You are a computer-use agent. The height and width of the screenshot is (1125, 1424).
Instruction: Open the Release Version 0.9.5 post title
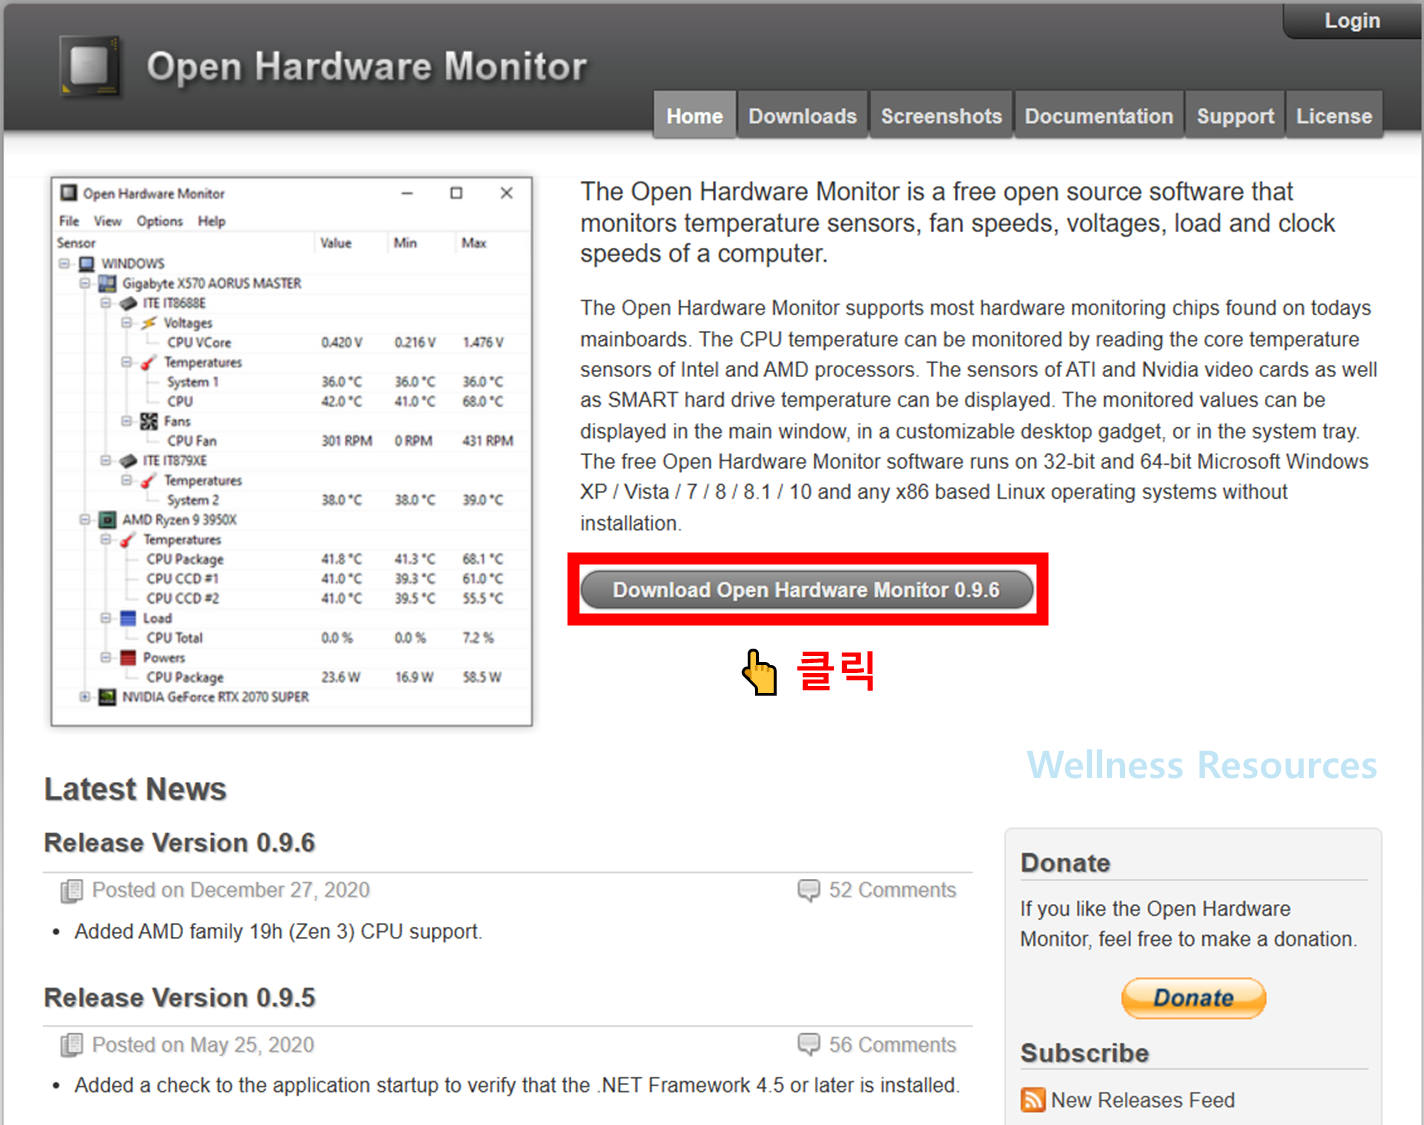pos(179,998)
